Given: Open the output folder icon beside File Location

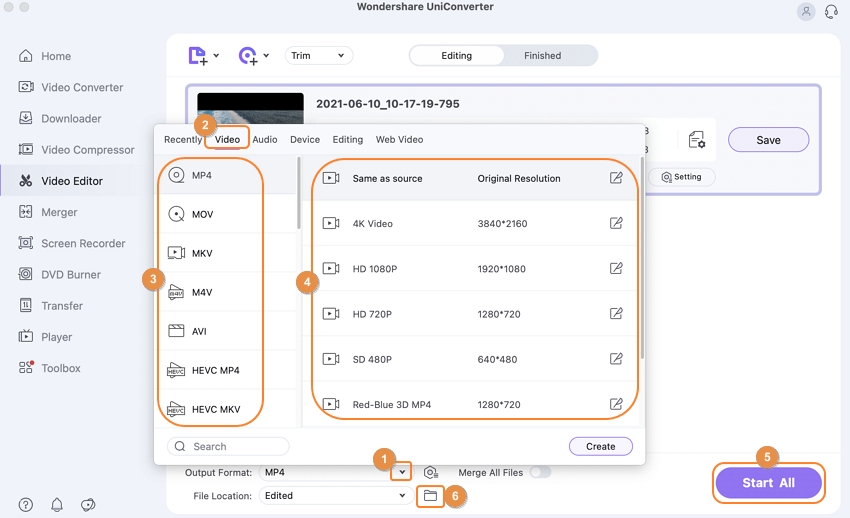Looking at the screenshot, I should (430, 495).
